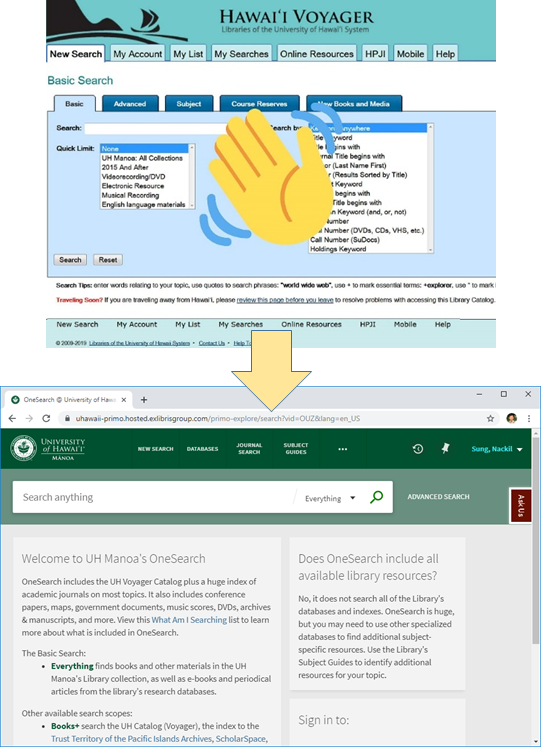Viewport: 544px width, 747px height.
Task: Open review this page before you leave link
Action: point(285,300)
